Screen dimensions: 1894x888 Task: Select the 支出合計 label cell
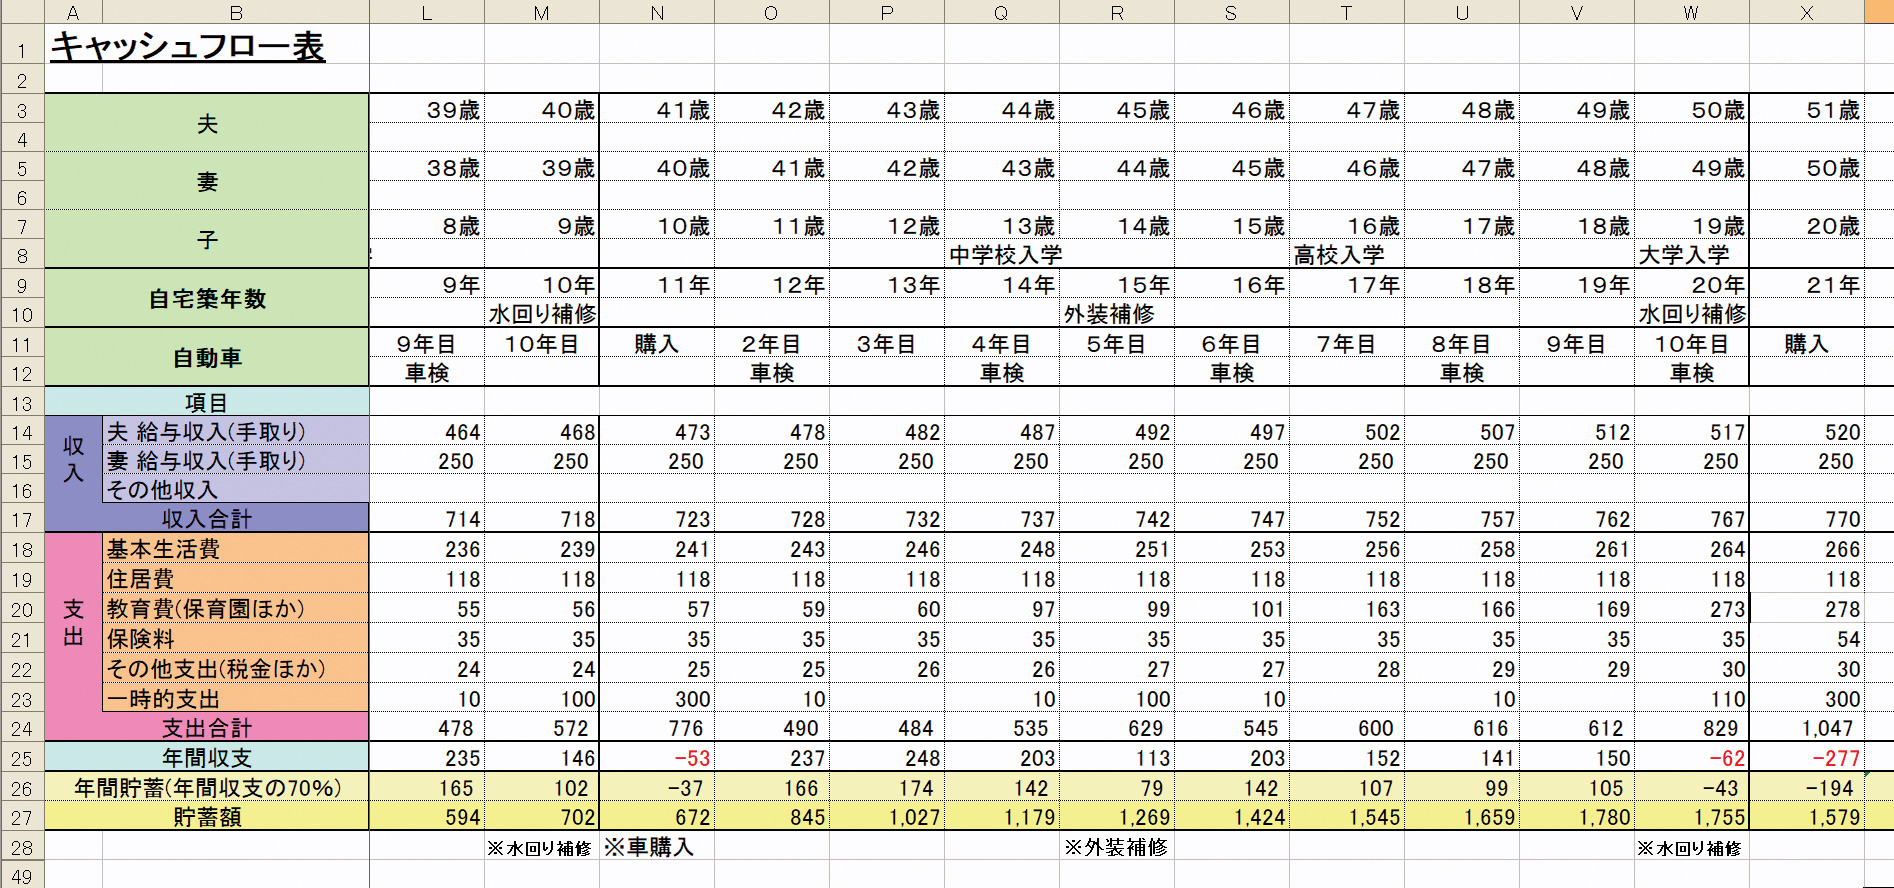click(207, 728)
